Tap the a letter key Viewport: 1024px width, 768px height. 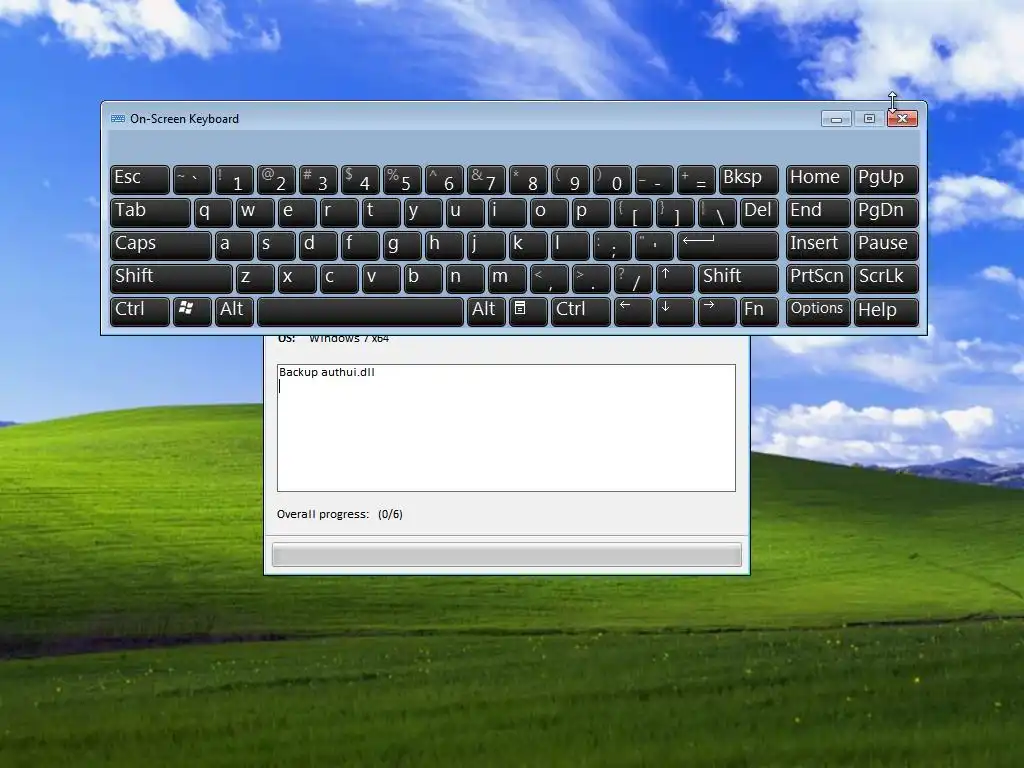click(x=234, y=245)
